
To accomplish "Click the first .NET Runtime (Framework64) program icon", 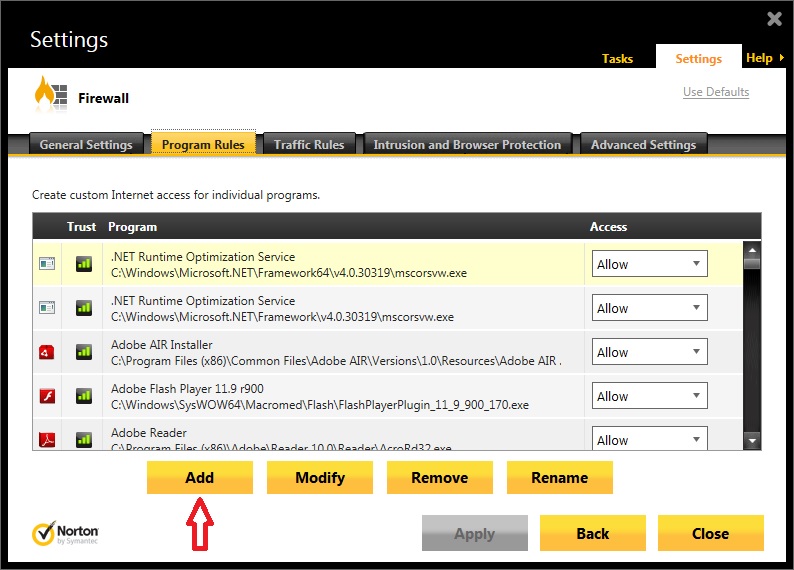I will click(x=47, y=264).
